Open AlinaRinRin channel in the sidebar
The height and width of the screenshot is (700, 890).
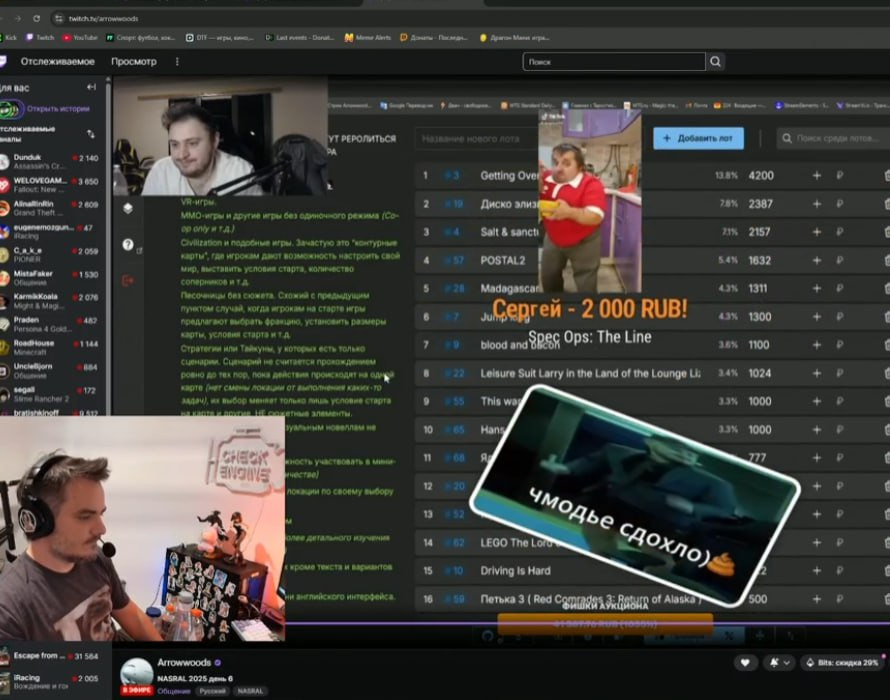tap(50, 208)
